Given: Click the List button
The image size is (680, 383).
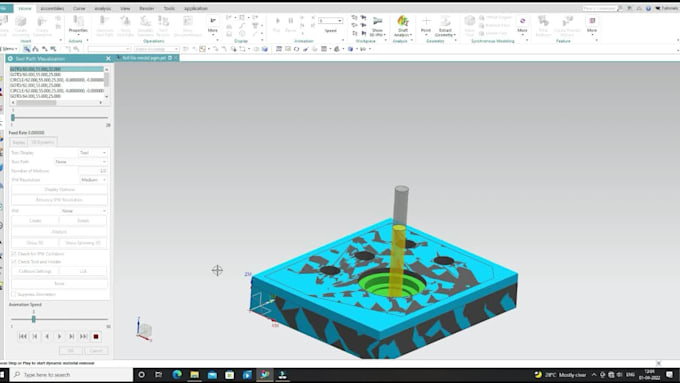Looking at the screenshot, I should point(83,272).
